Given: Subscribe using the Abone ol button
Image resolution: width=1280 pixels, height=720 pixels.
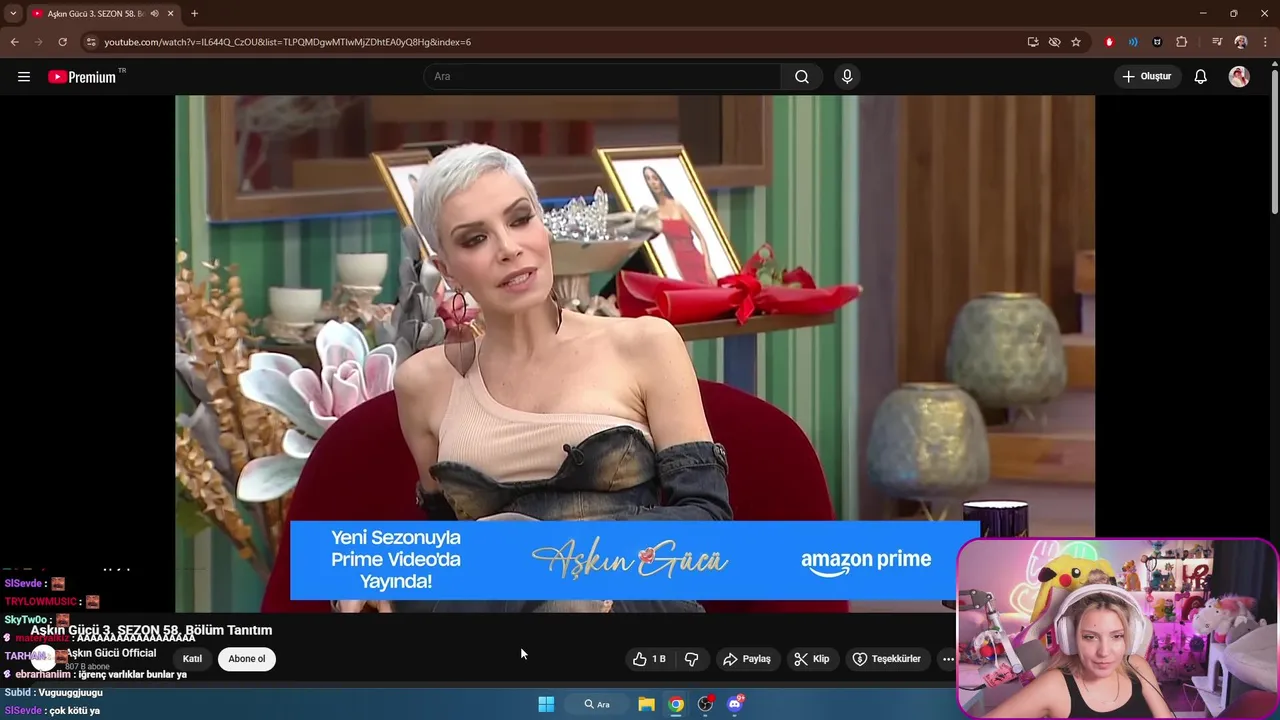Looking at the screenshot, I should pos(247,659).
